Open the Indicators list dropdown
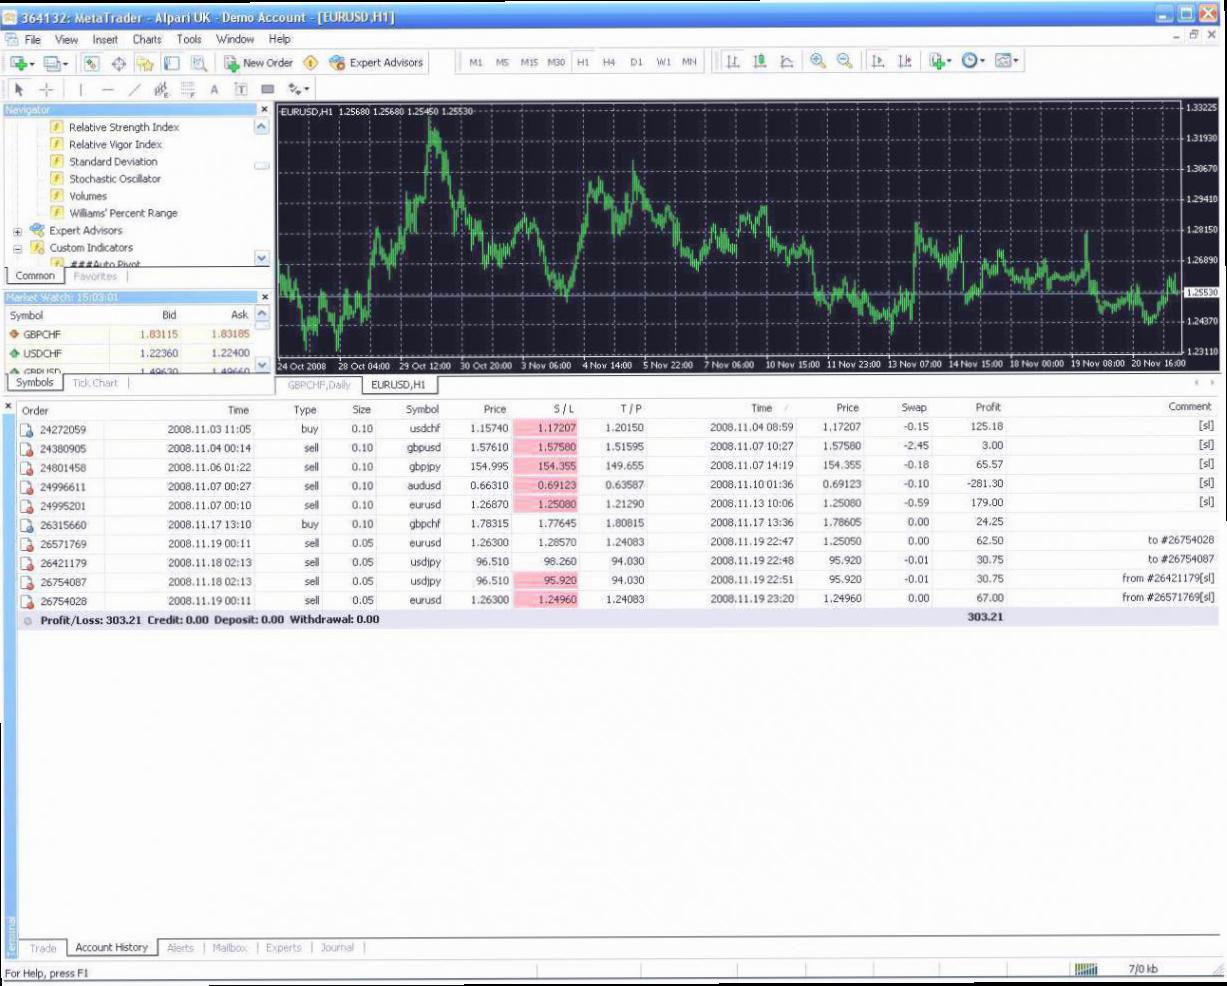The height and width of the screenshot is (986, 1227). pyautogui.click(x=940, y=62)
